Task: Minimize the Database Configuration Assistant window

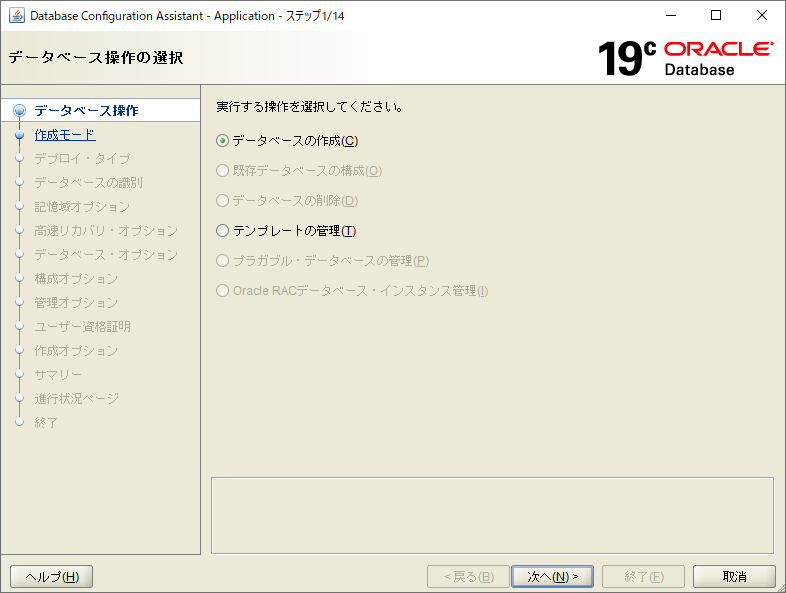Action: (671, 16)
